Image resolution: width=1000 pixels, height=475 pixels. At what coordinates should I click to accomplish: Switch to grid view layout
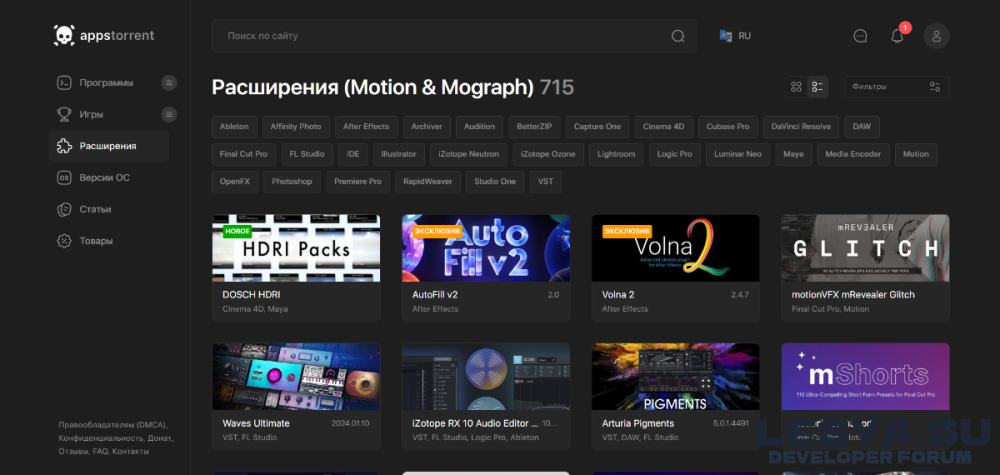click(x=796, y=87)
